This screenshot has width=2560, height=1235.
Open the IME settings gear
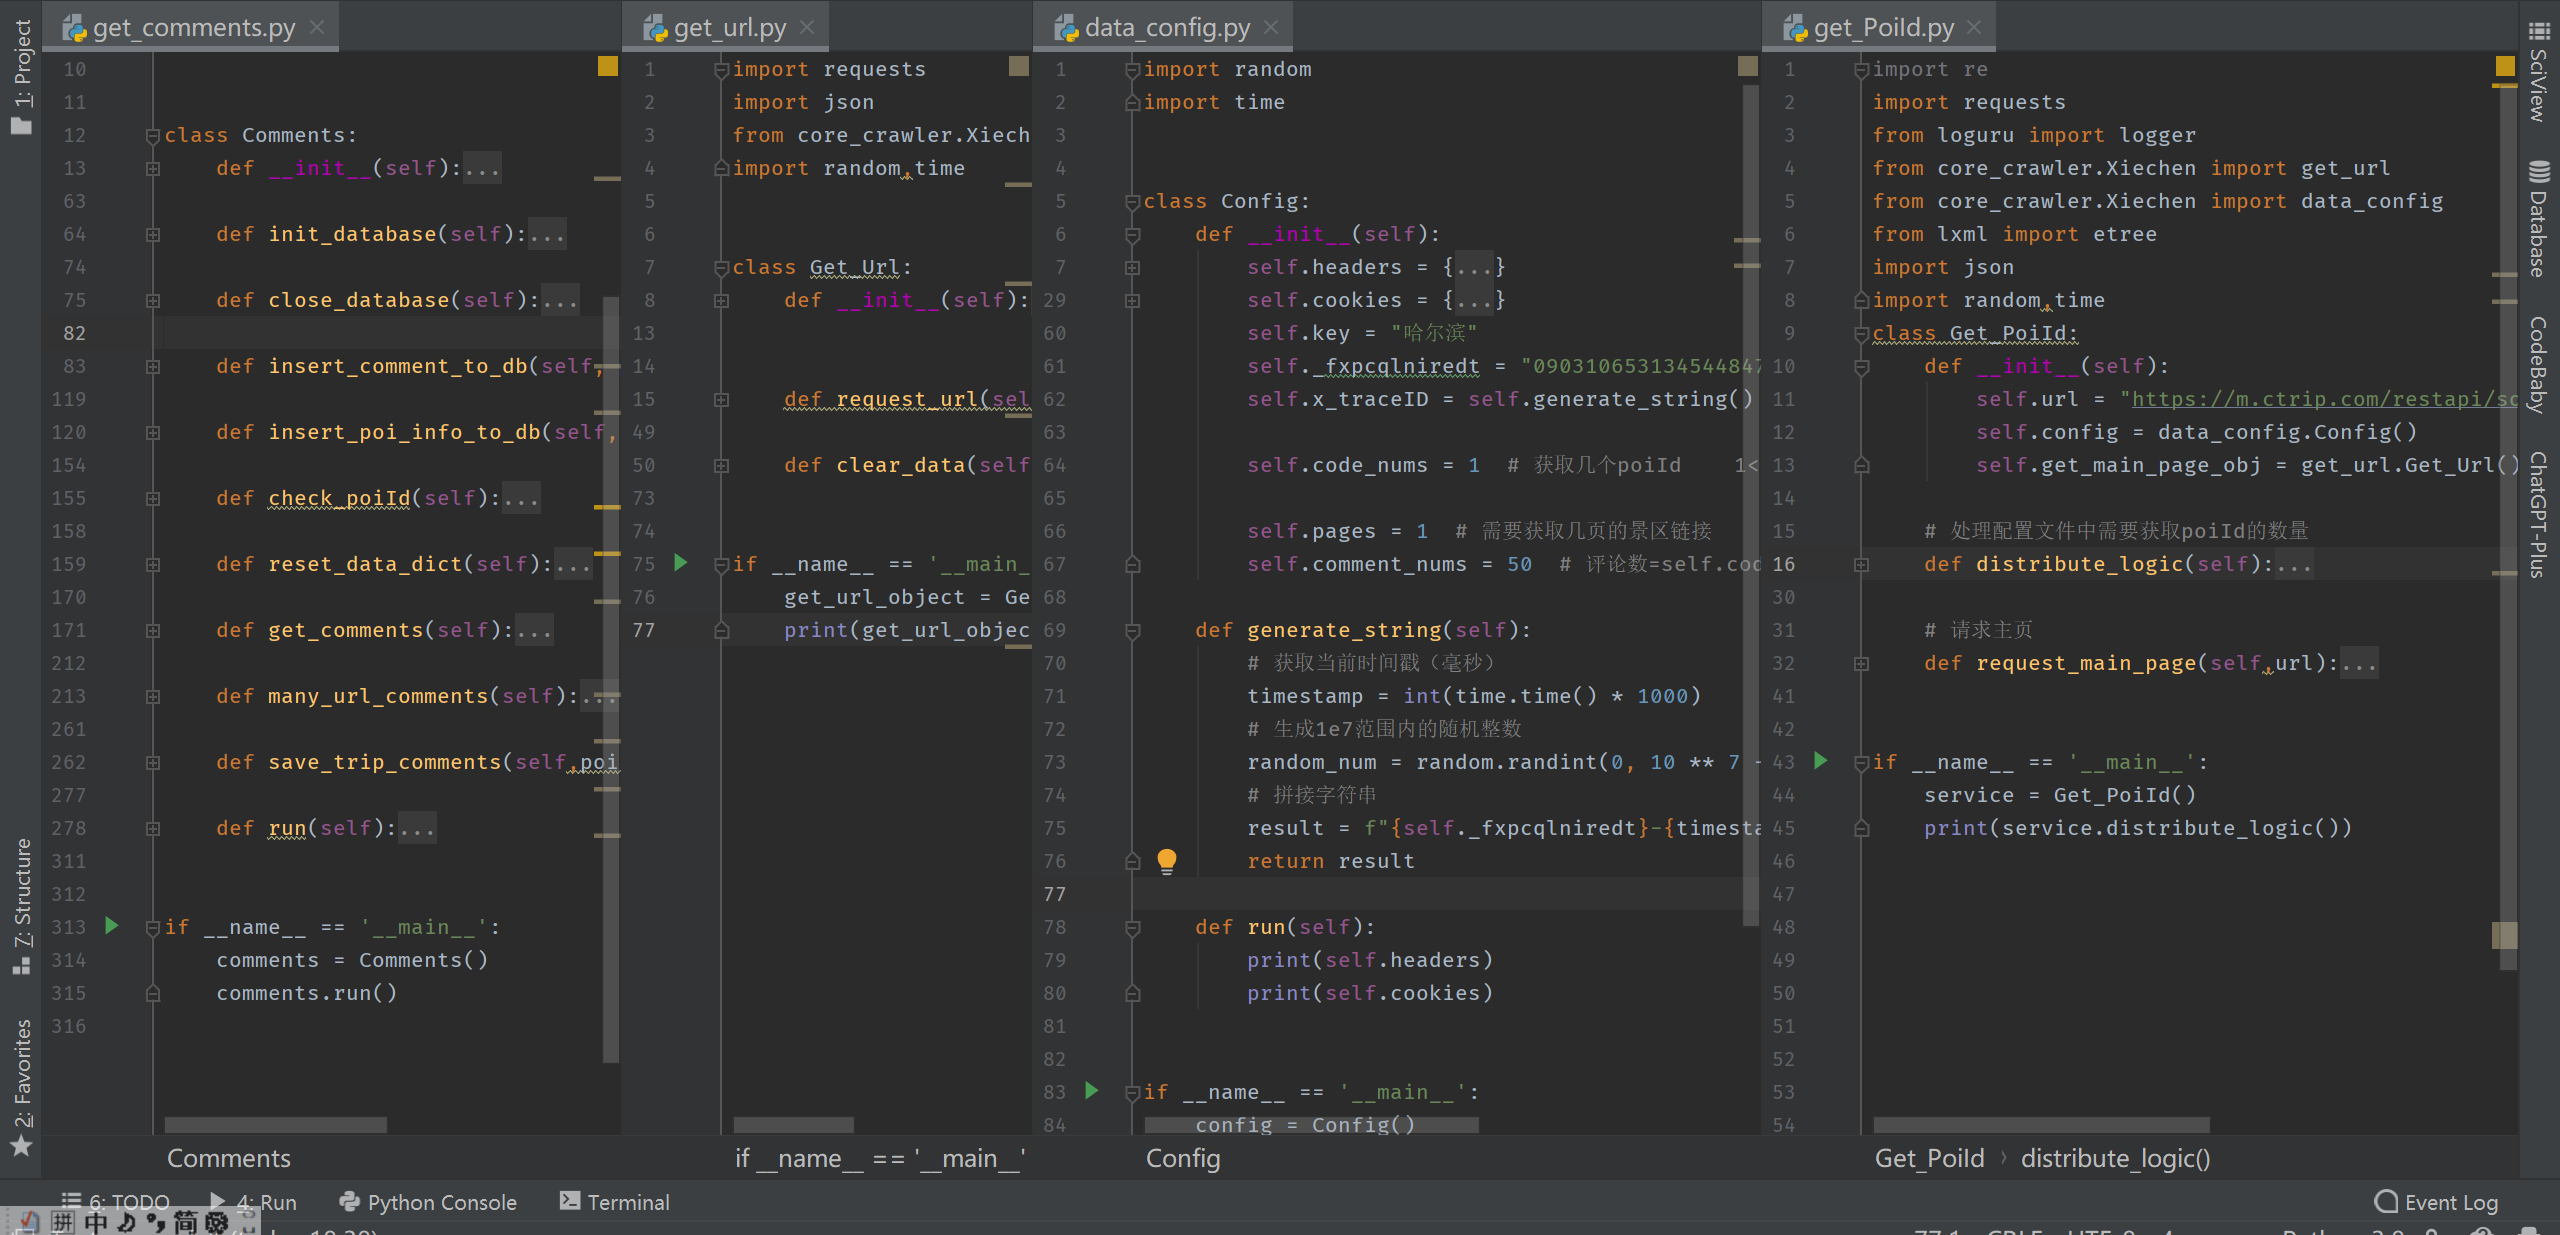pyautogui.click(x=217, y=1222)
